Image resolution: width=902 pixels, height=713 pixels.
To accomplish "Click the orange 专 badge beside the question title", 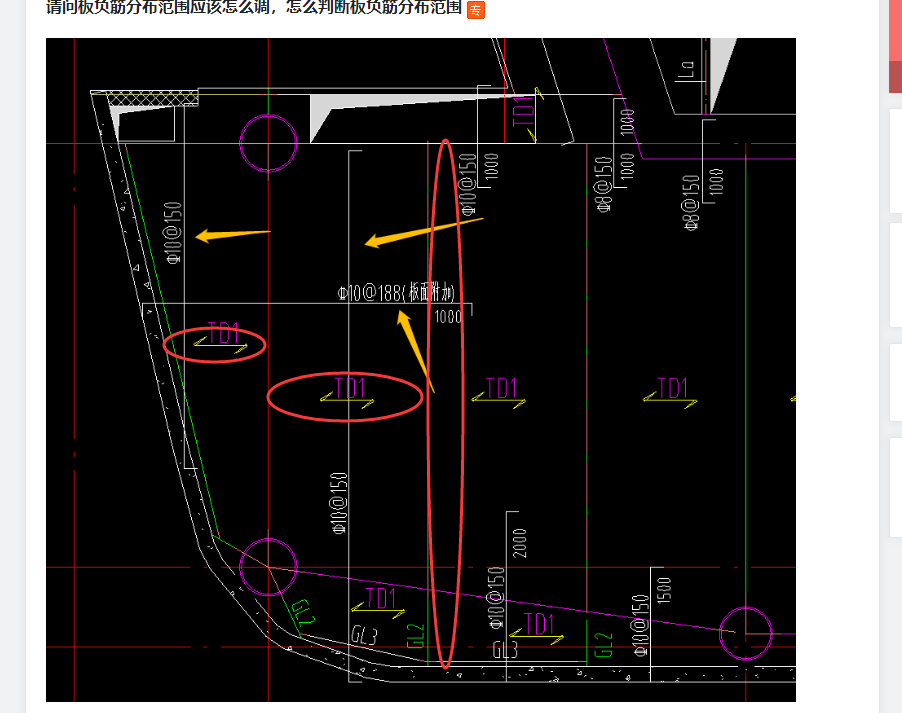I will click(476, 9).
